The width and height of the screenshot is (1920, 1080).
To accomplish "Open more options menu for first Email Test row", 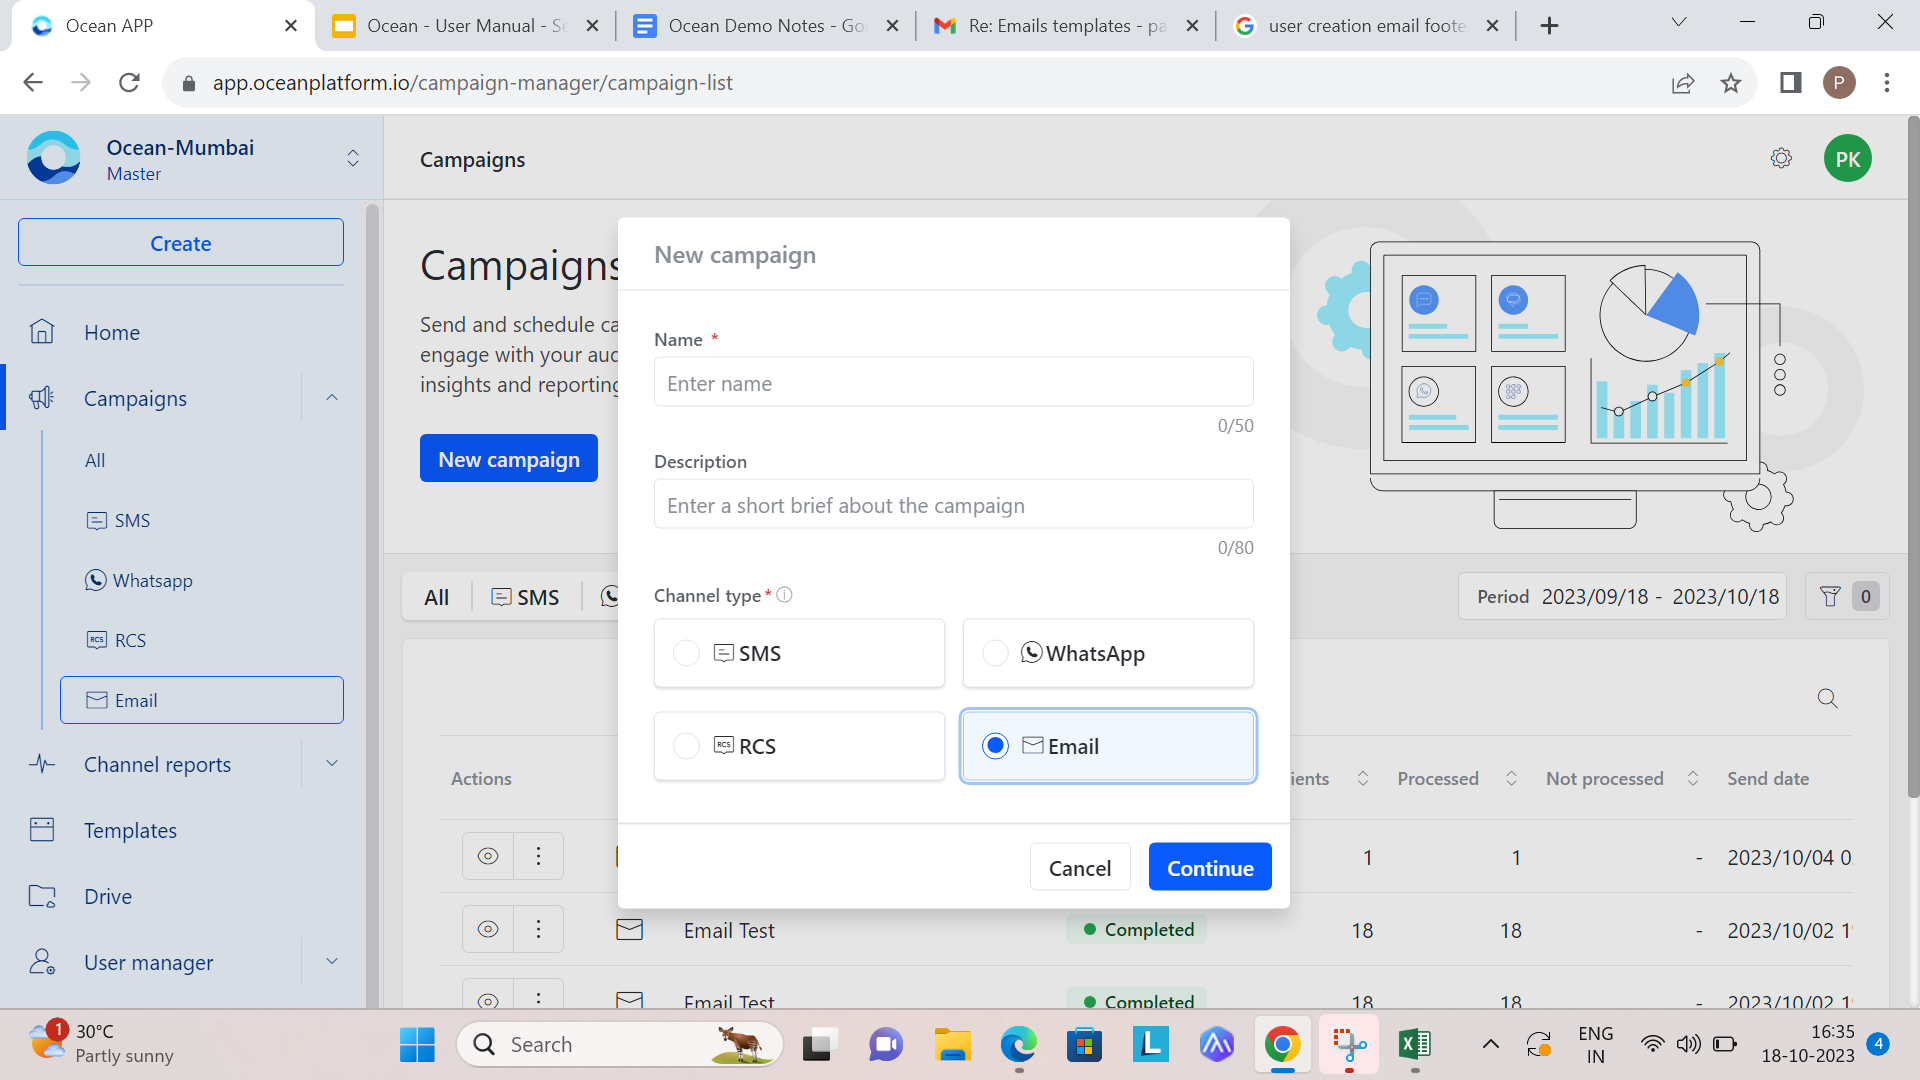I will click(x=538, y=929).
